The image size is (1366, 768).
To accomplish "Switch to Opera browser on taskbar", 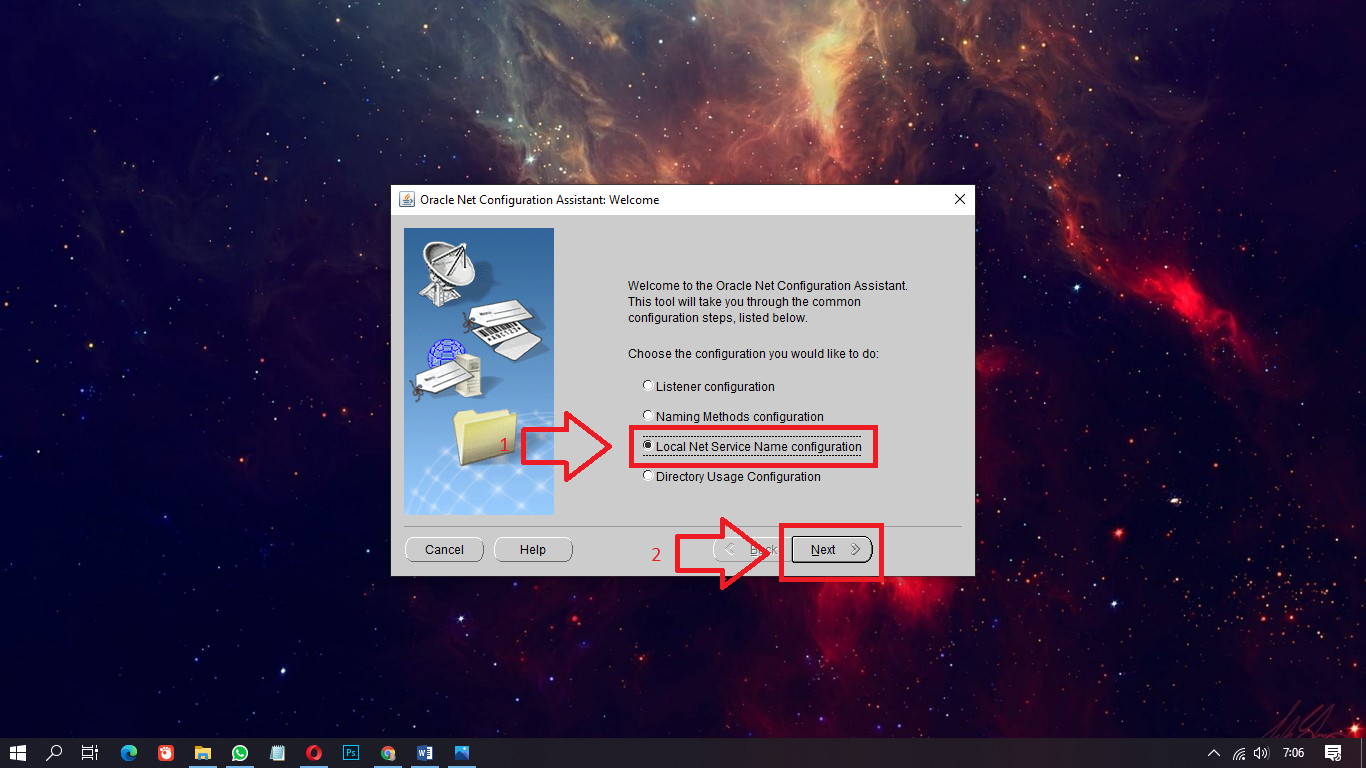I will (x=314, y=753).
